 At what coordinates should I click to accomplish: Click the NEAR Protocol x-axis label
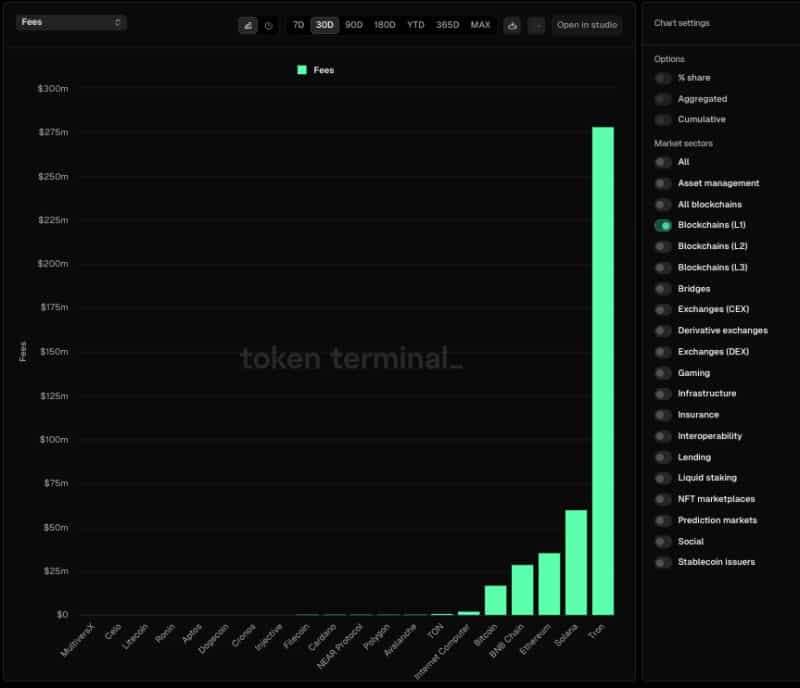tap(340, 646)
